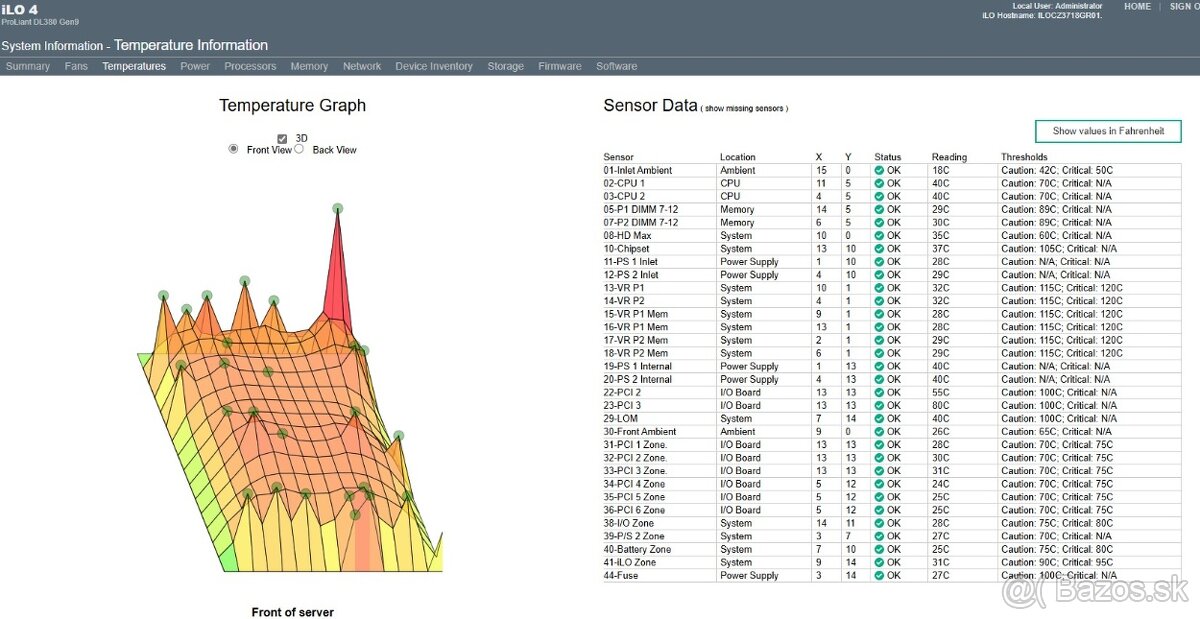Open the Fans tab

pos(76,66)
